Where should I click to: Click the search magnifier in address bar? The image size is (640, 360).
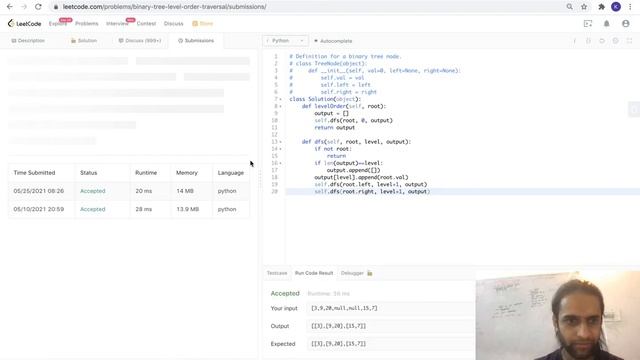(x=569, y=7)
